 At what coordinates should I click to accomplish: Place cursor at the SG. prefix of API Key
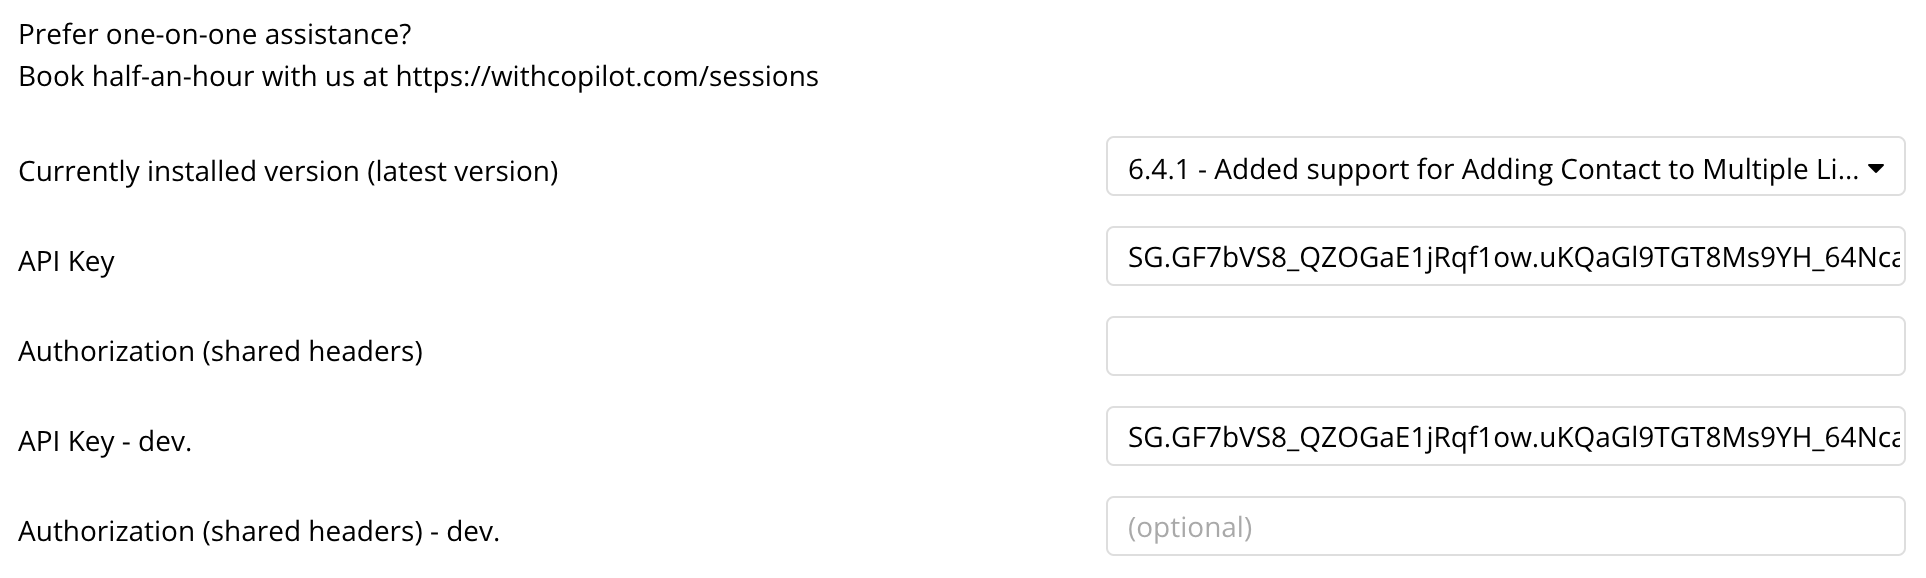(1147, 258)
